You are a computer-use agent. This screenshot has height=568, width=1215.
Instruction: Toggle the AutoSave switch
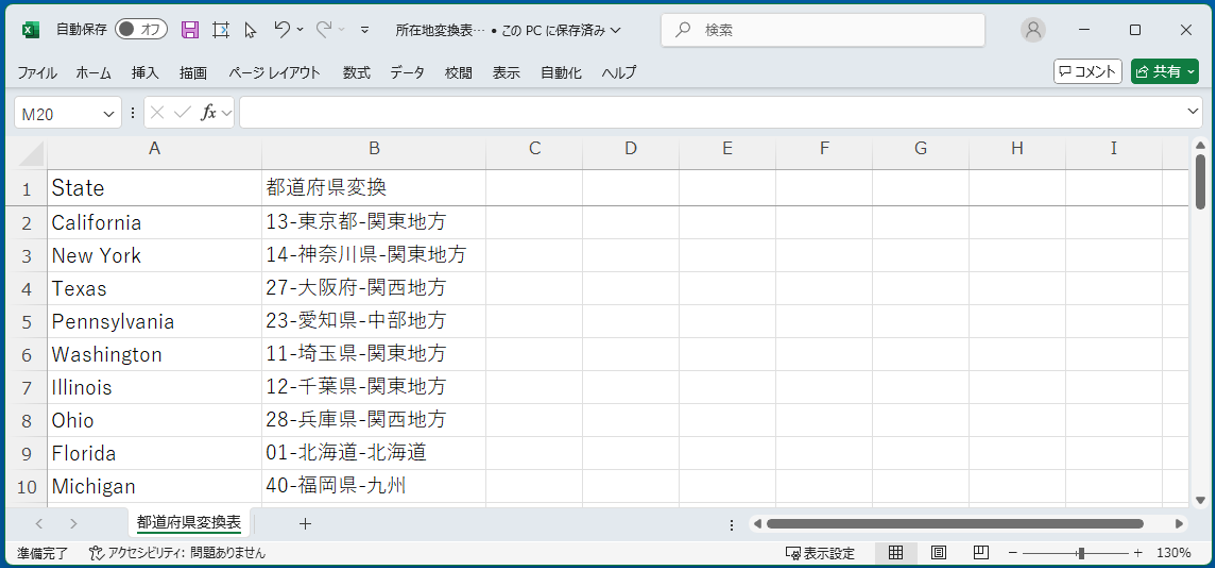tap(141, 30)
